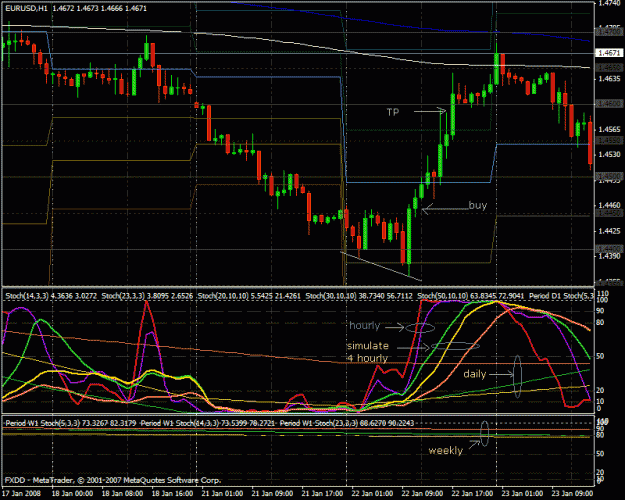Click the boxed 1.4600 level label
625x500 pixels.
[x=609, y=104]
